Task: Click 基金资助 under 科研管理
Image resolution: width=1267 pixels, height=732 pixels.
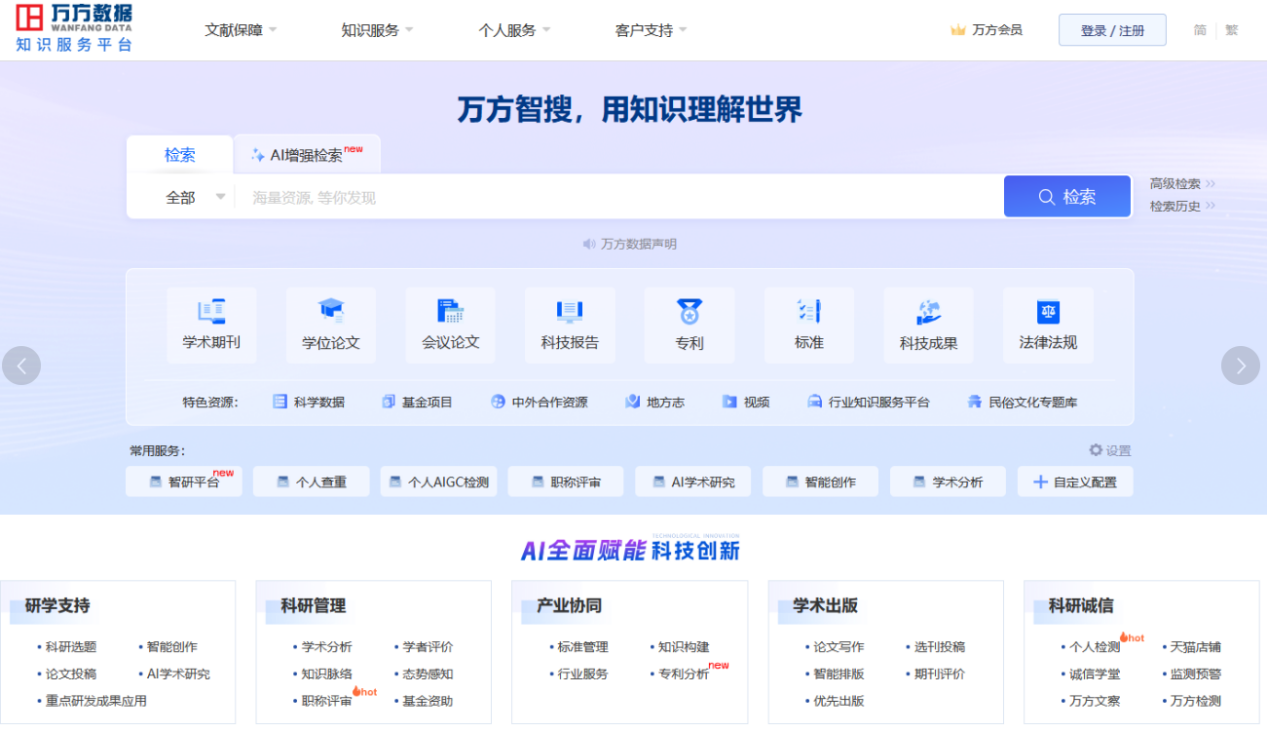Action: [x=428, y=701]
